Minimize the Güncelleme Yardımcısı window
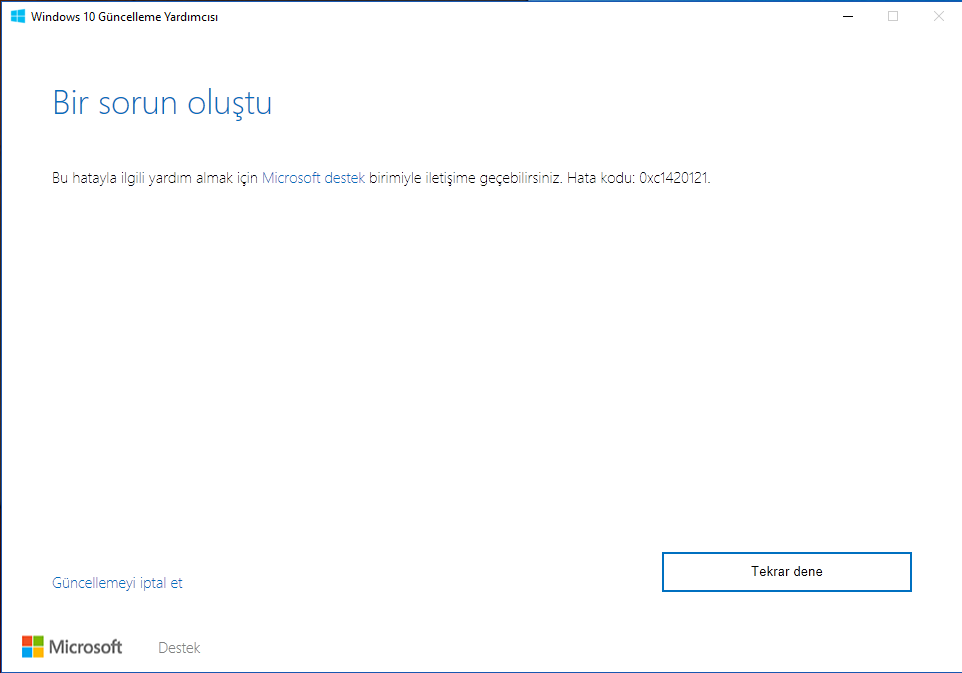This screenshot has height=673, width=962. point(848,17)
